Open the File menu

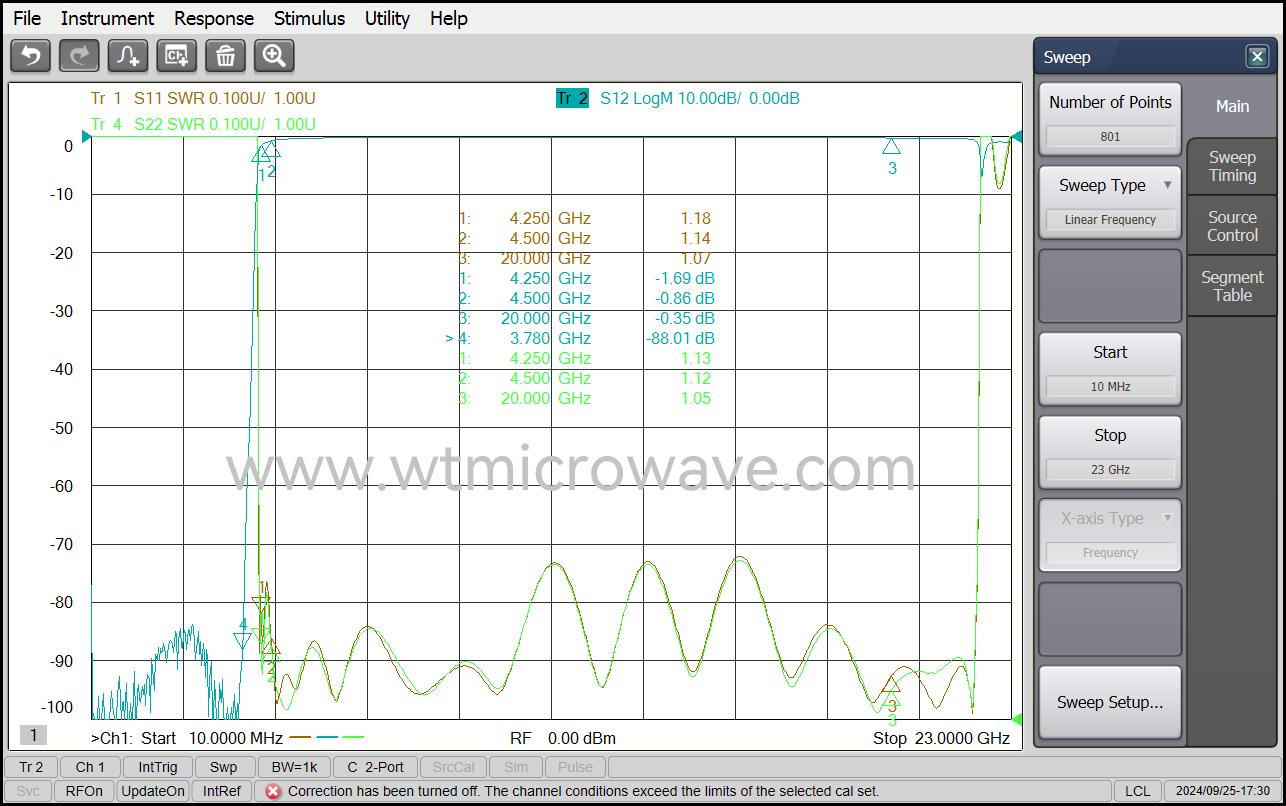(27, 18)
